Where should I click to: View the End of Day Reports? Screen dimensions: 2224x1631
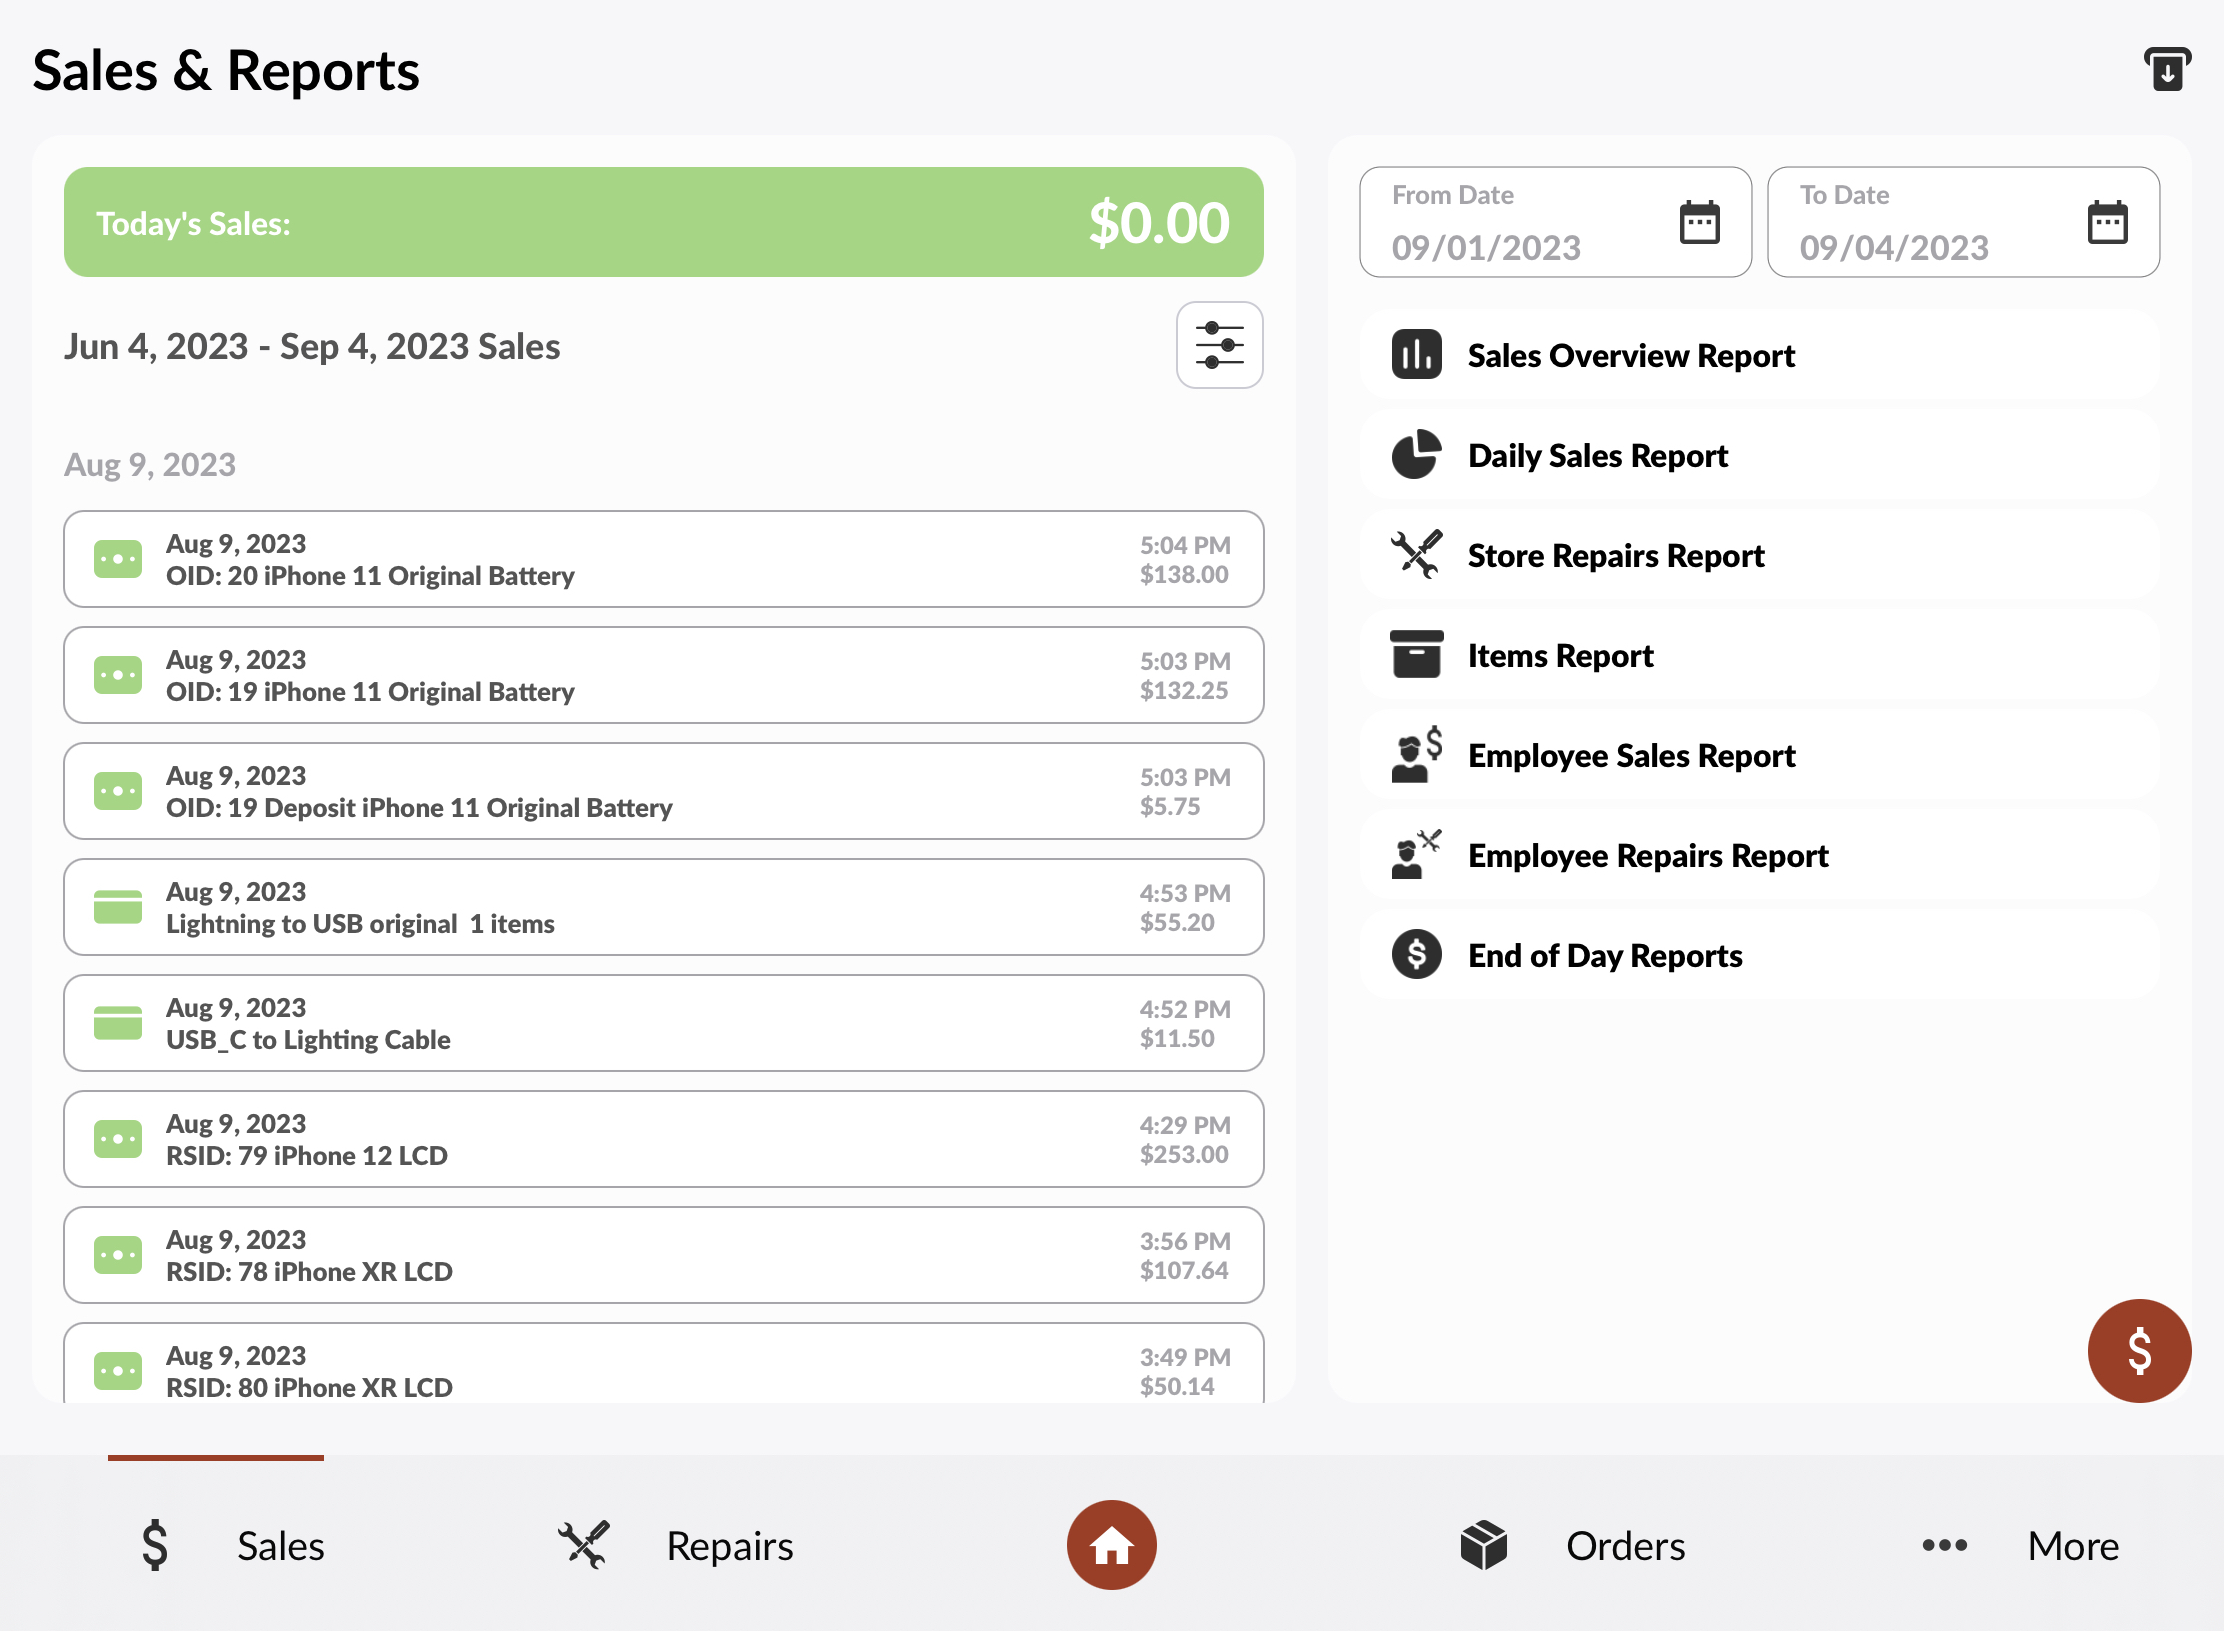click(x=1605, y=955)
